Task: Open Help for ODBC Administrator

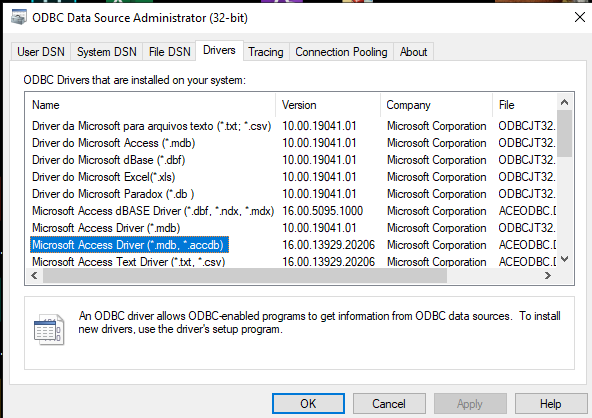Action: 551,404
